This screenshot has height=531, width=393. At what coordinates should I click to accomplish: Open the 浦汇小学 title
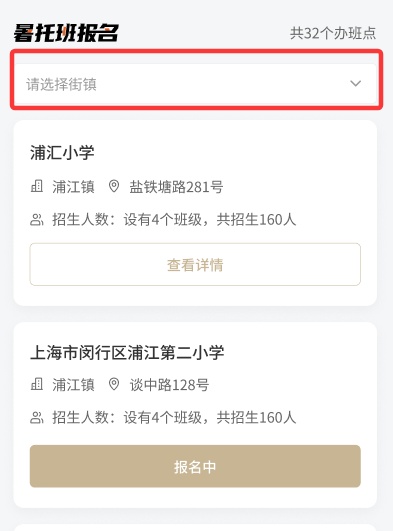click(62, 152)
